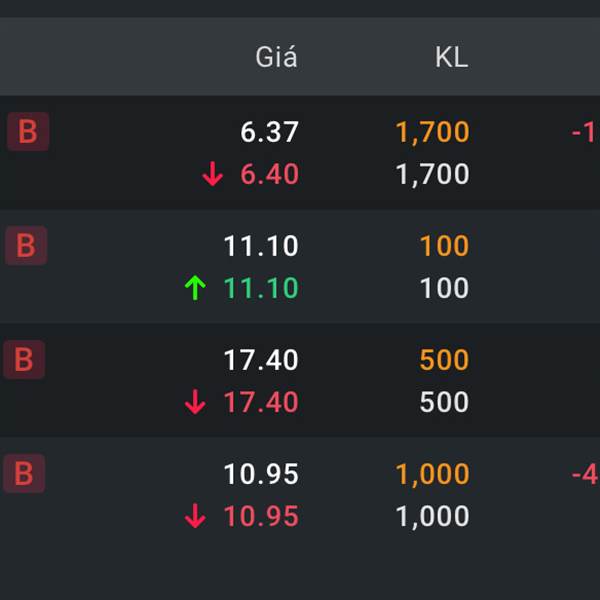
Task: Click the orange 100 volume value
Action: coord(444,245)
